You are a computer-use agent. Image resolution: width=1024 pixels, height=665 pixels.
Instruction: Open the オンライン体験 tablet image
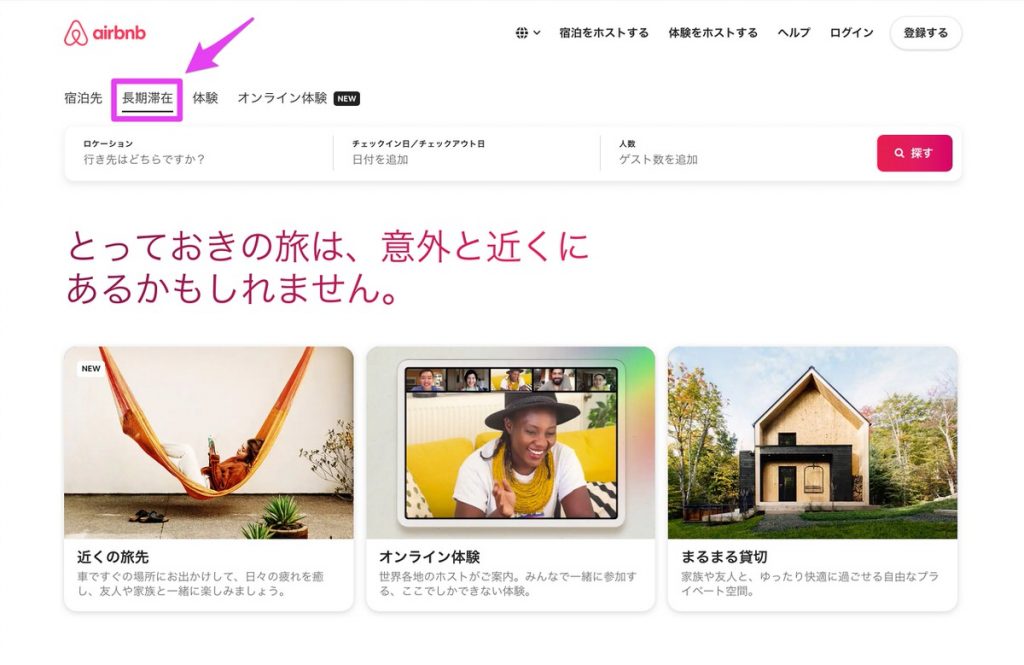click(511, 442)
